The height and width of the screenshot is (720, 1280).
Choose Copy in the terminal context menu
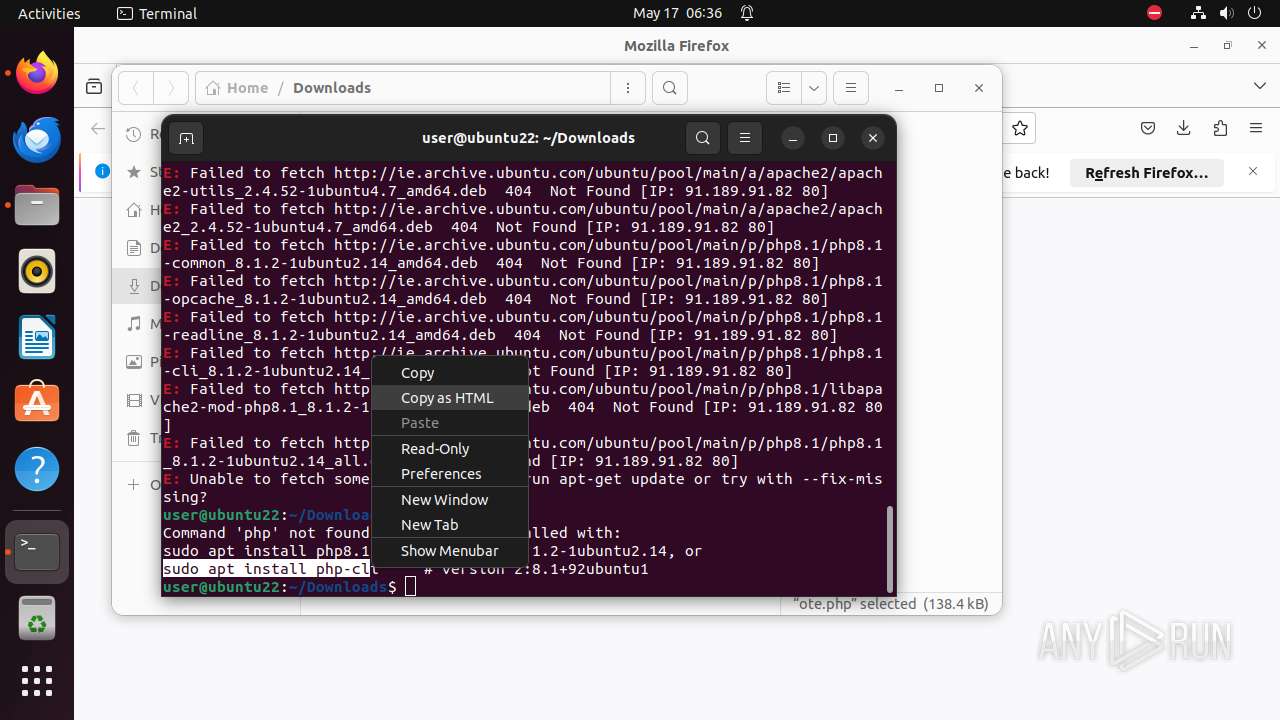point(449,372)
